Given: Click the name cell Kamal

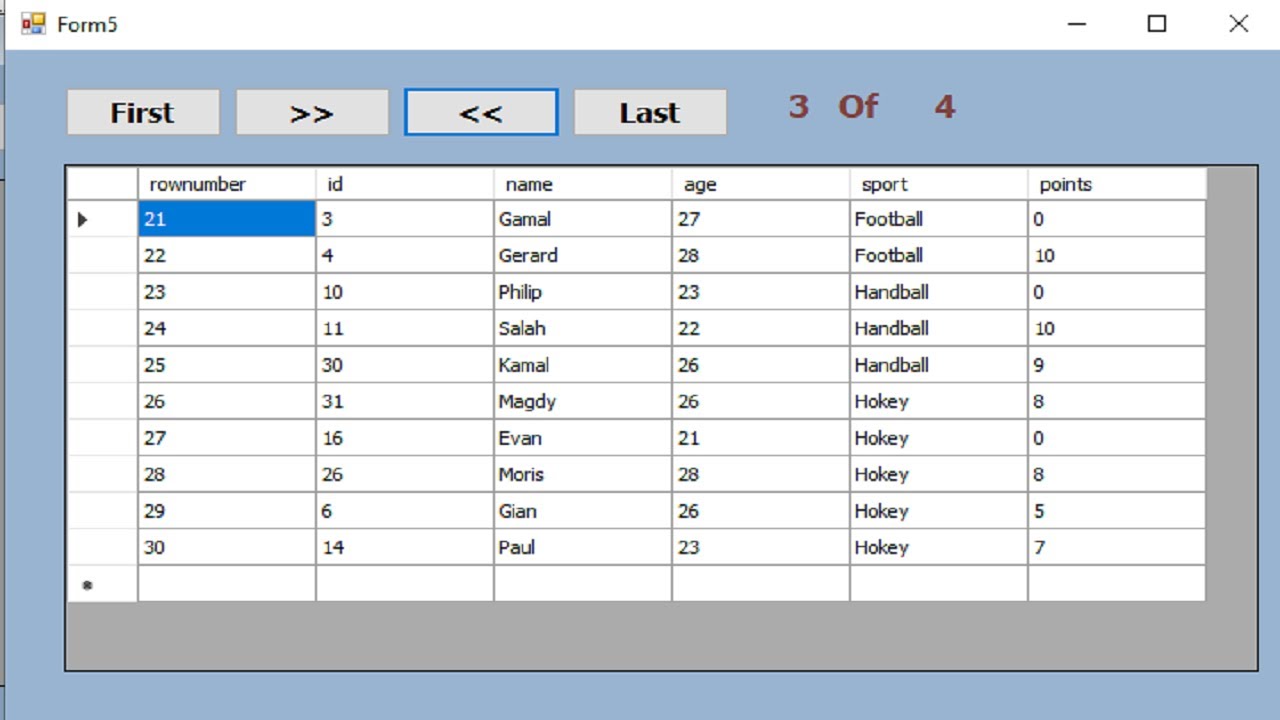Looking at the screenshot, I should coord(583,365).
